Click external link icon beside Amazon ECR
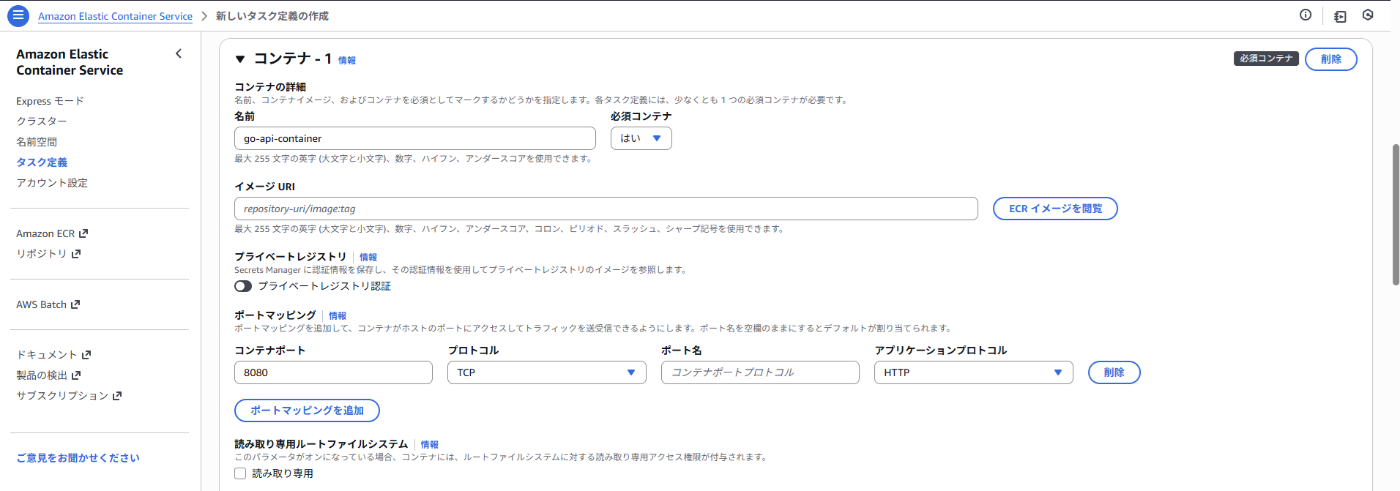This screenshot has width=1400, height=491. pyautogui.click(x=84, y=233)
